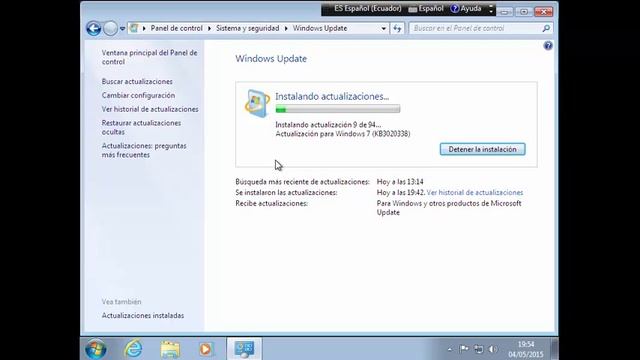Viewport: 640px width, 360px height.
Task: Click Buscar actualizaciones link
Action: pyautogui.click(x=137, y=81)
